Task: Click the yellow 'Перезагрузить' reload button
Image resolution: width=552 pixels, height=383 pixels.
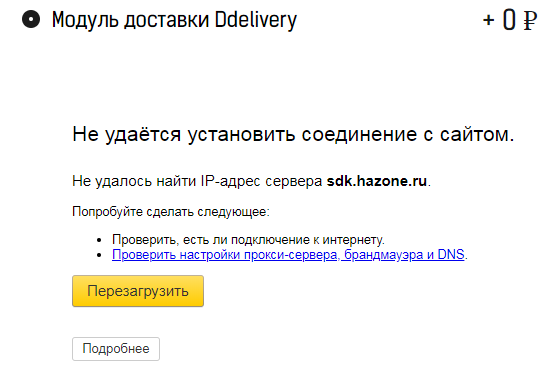Action: pyautogui.click(x=138, y=291)
